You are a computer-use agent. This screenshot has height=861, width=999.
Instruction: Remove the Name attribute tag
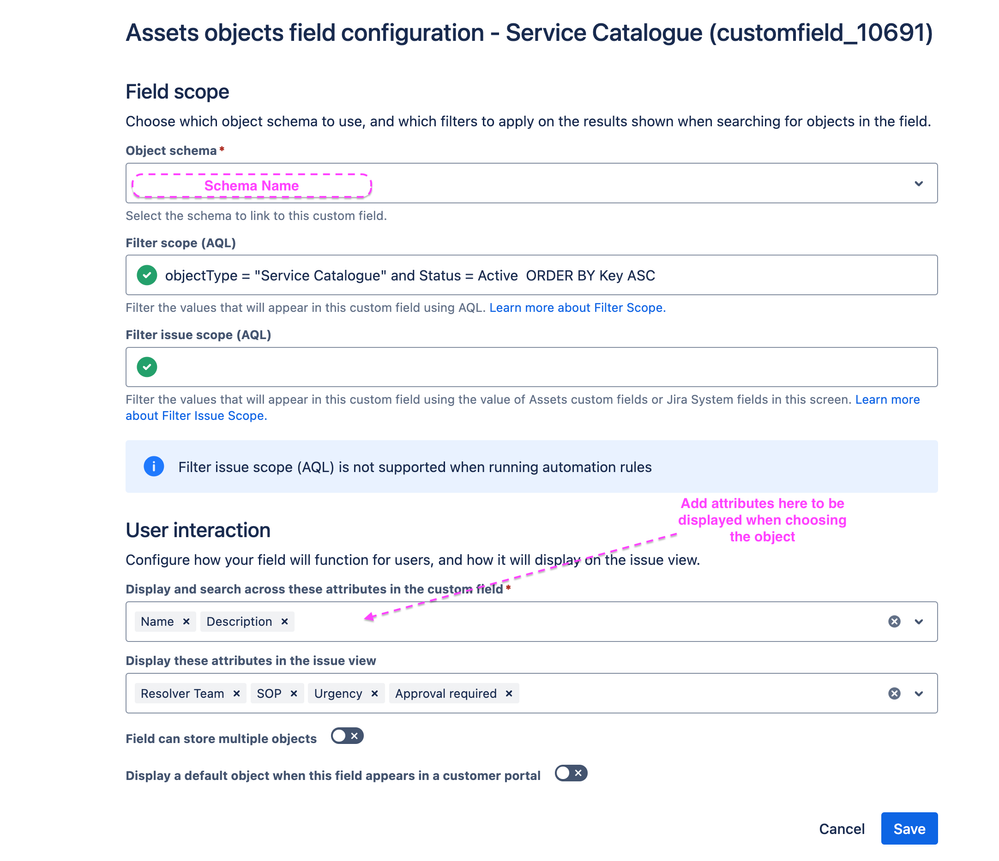click(186, 621)
